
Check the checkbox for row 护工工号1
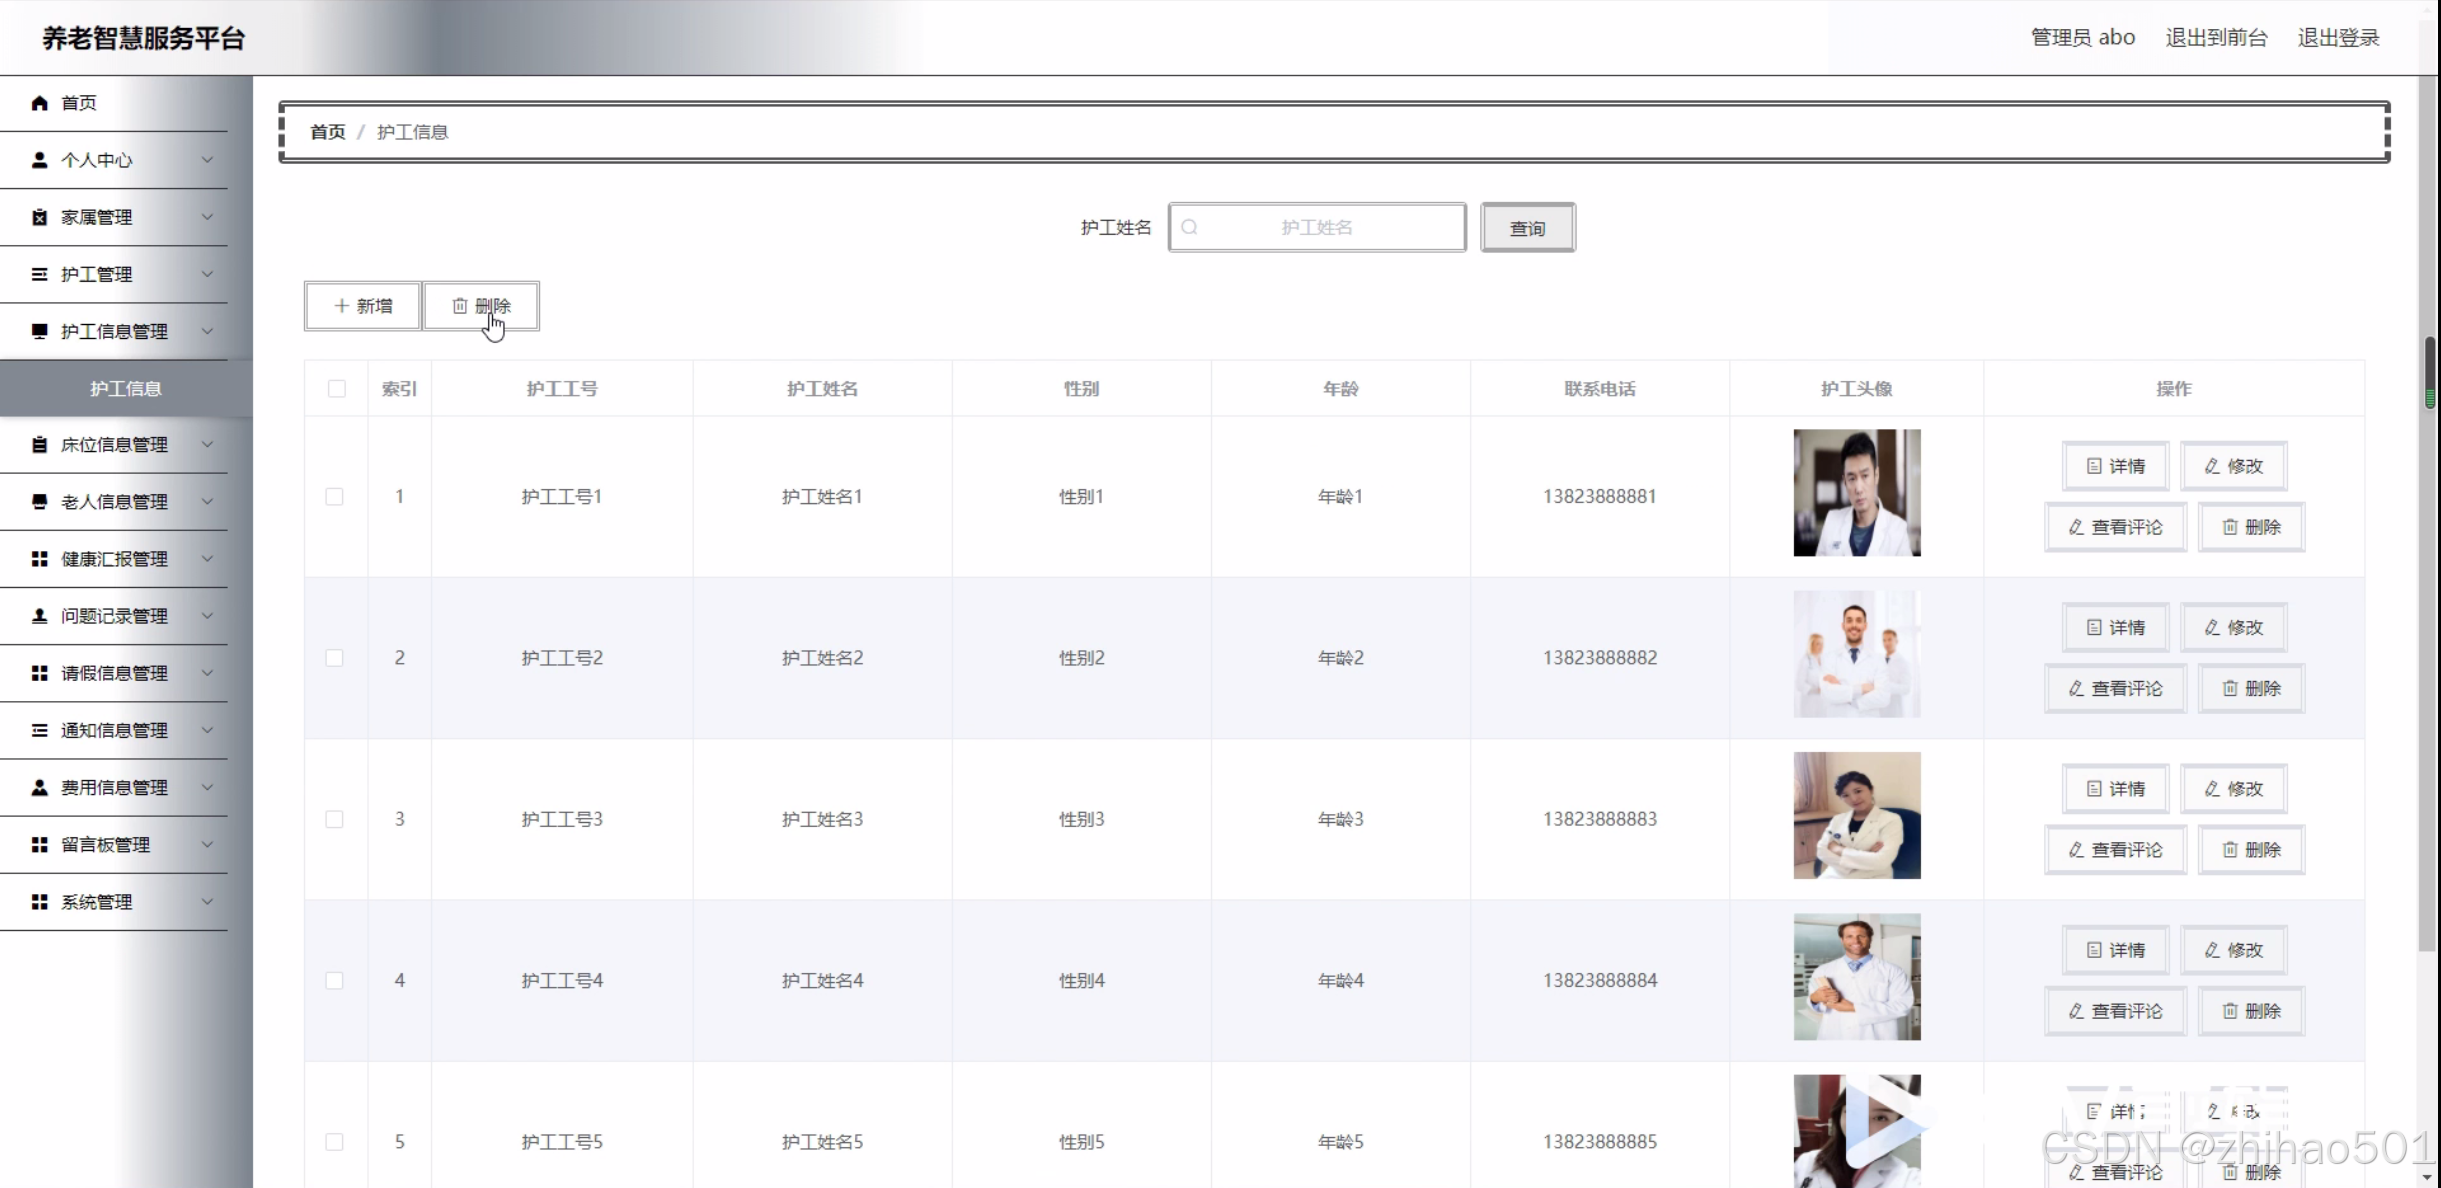tap(334, 497)
